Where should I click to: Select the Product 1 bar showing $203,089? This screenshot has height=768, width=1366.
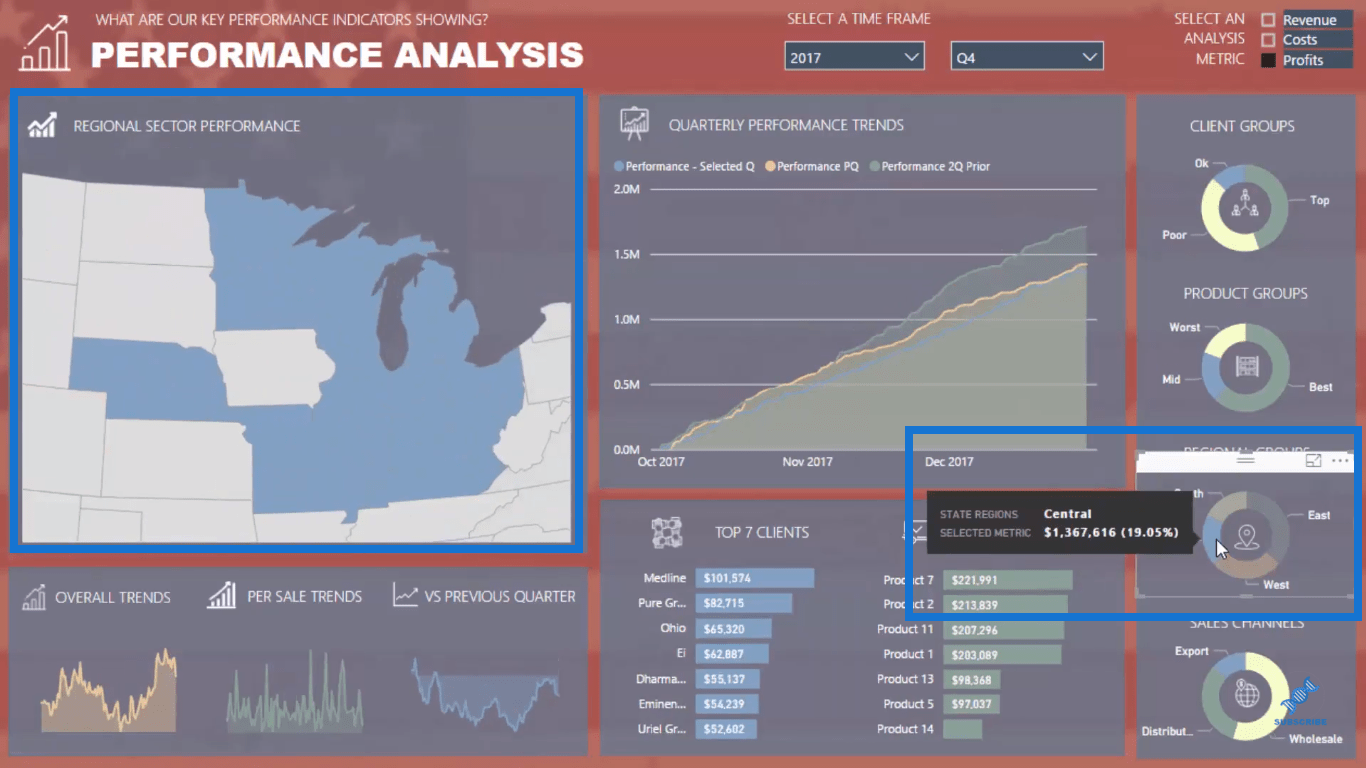pyautogui.click(x=1002, y=654)
